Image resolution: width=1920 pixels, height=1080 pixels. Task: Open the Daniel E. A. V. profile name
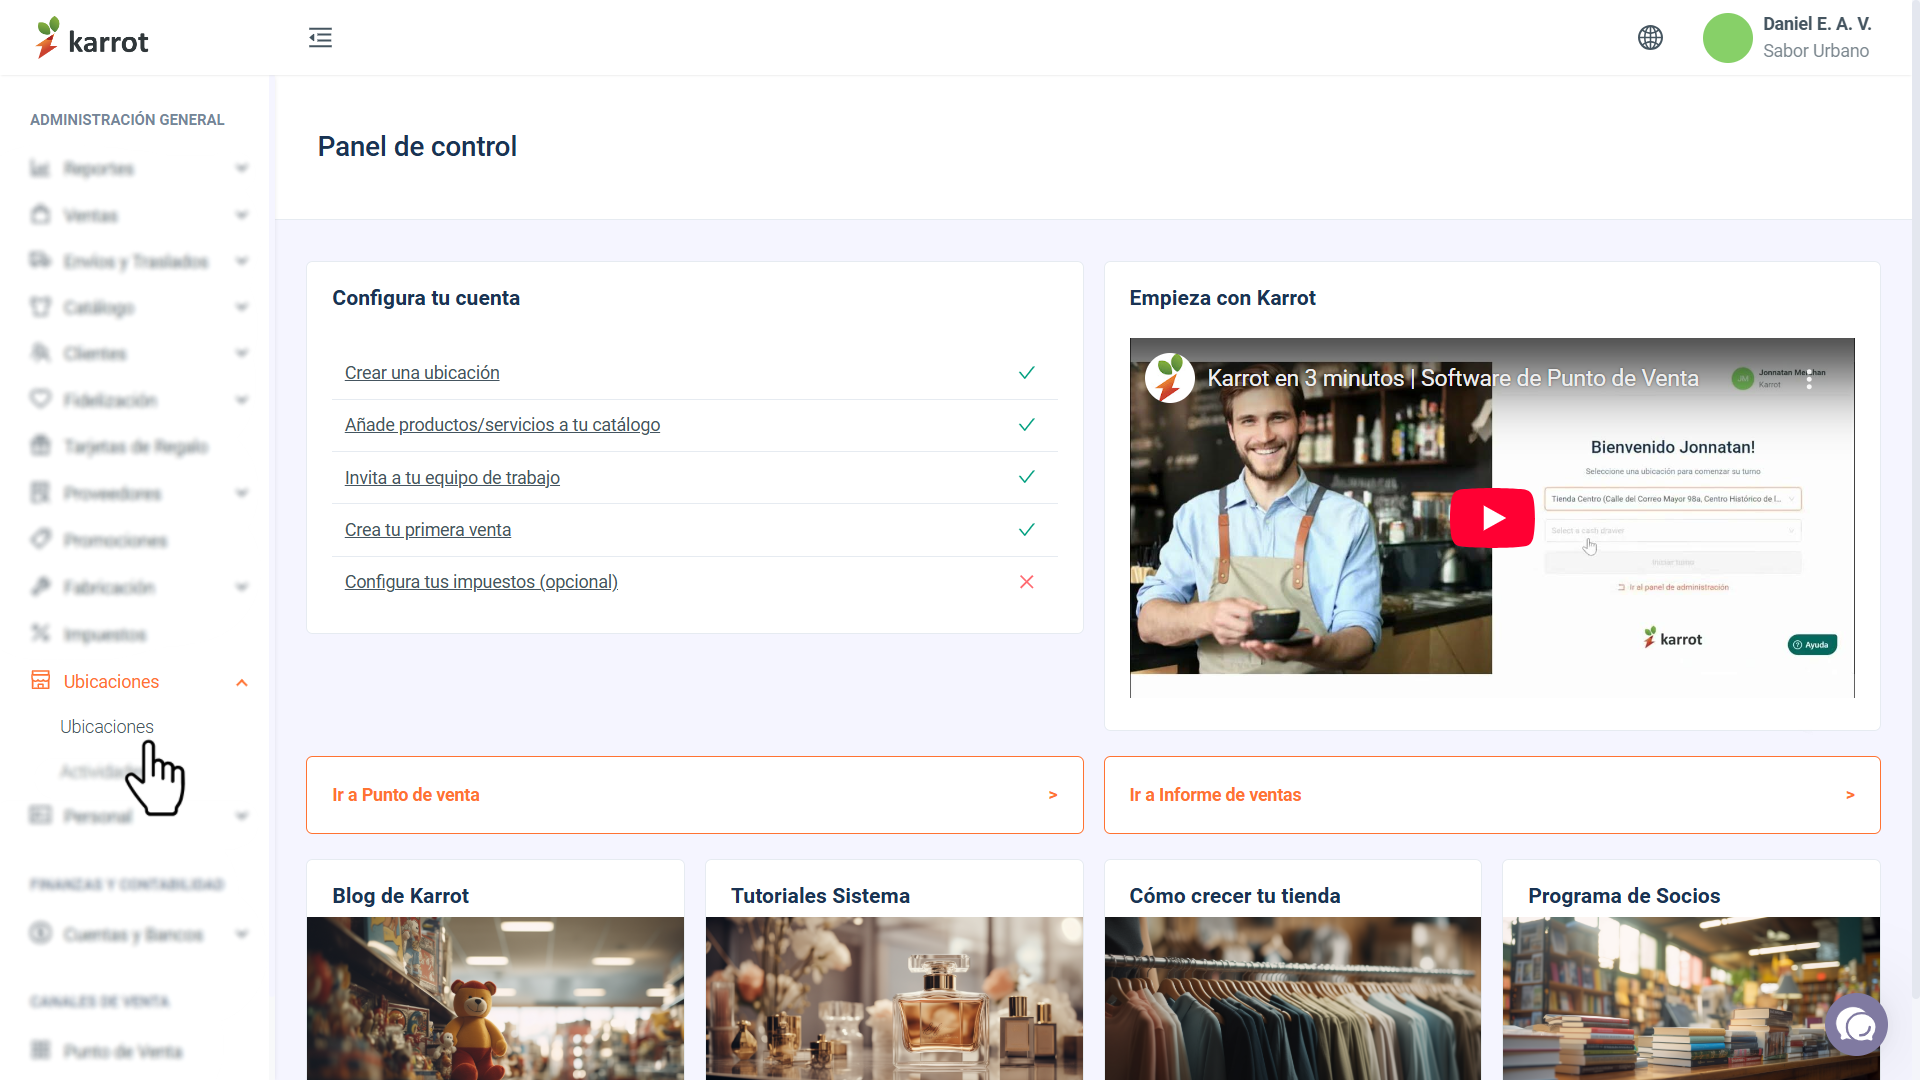click(1817, 24)
